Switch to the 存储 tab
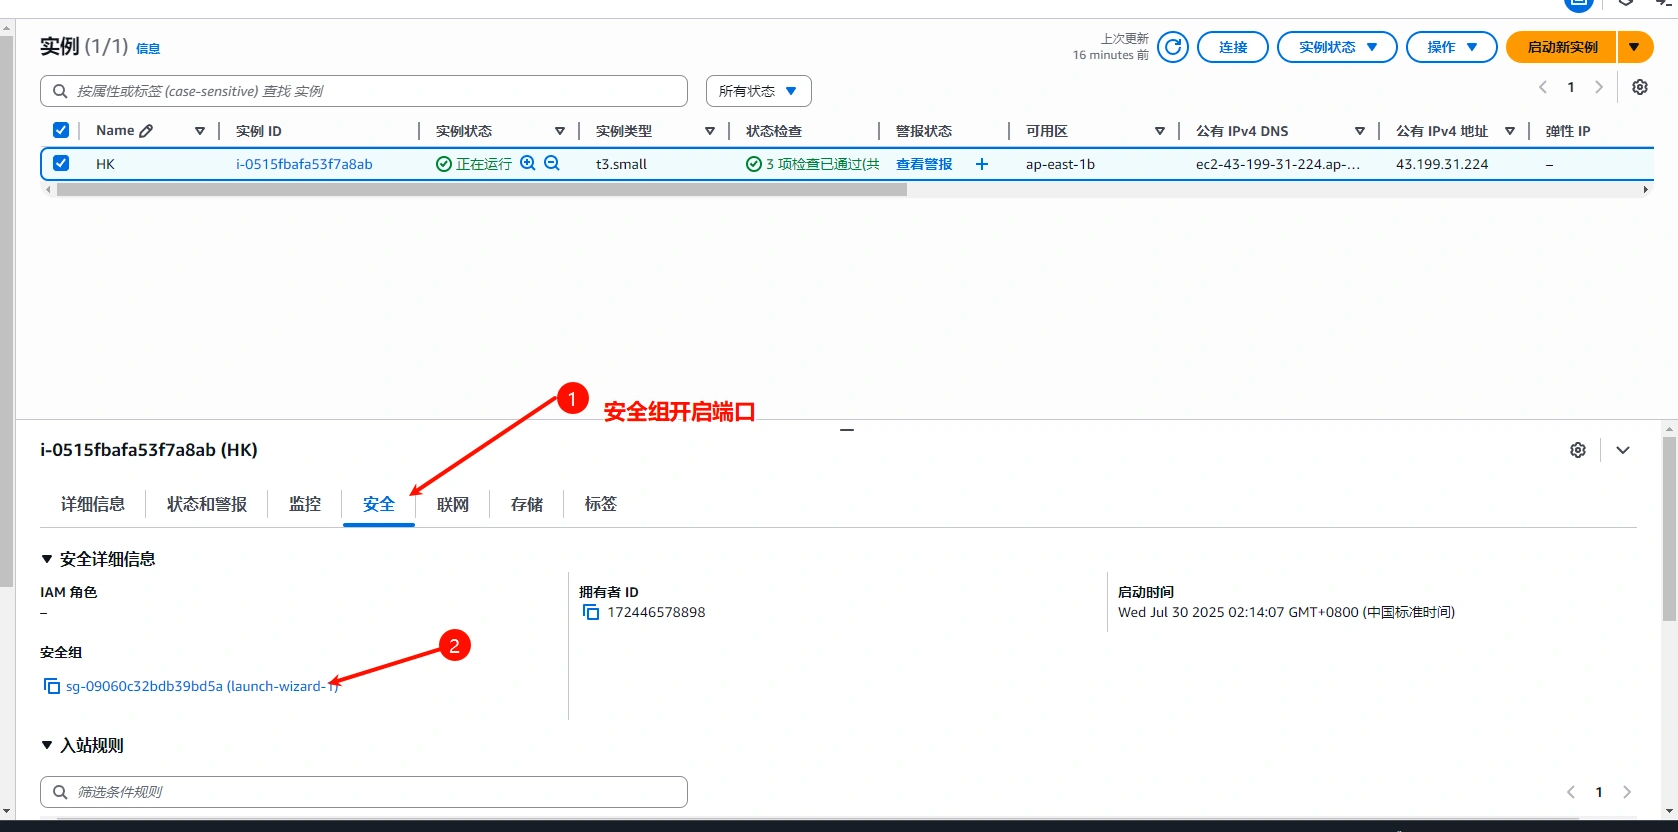The image size is (1678, 832). pyautogui.click(x=526, y=504)
